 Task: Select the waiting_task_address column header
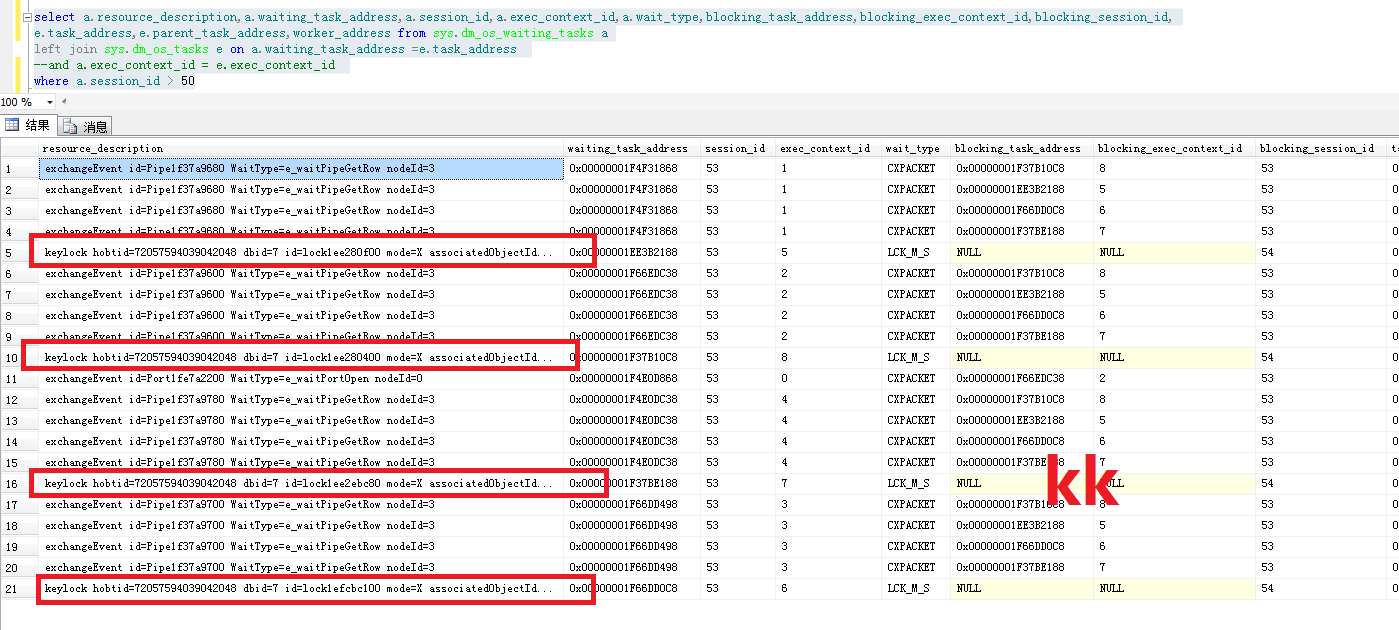coord(627,148)
